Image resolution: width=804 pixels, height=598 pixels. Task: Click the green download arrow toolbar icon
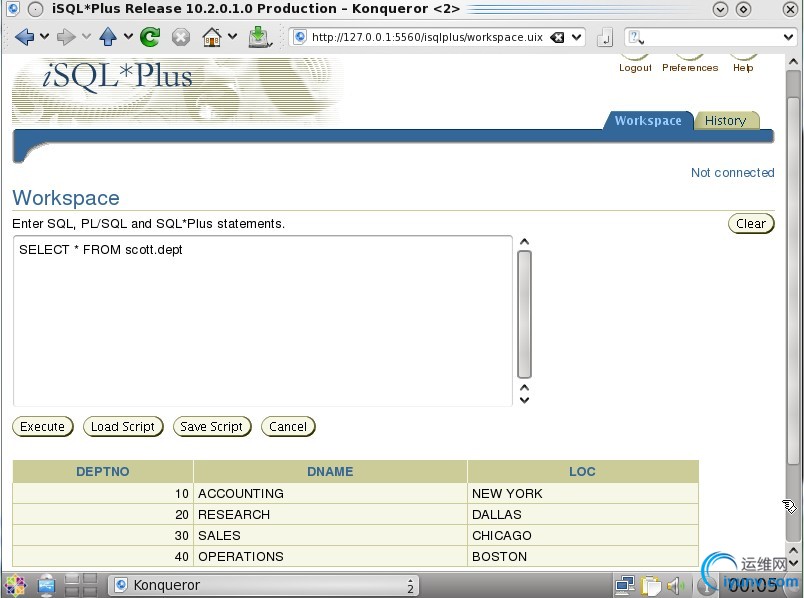coord(259,37)
